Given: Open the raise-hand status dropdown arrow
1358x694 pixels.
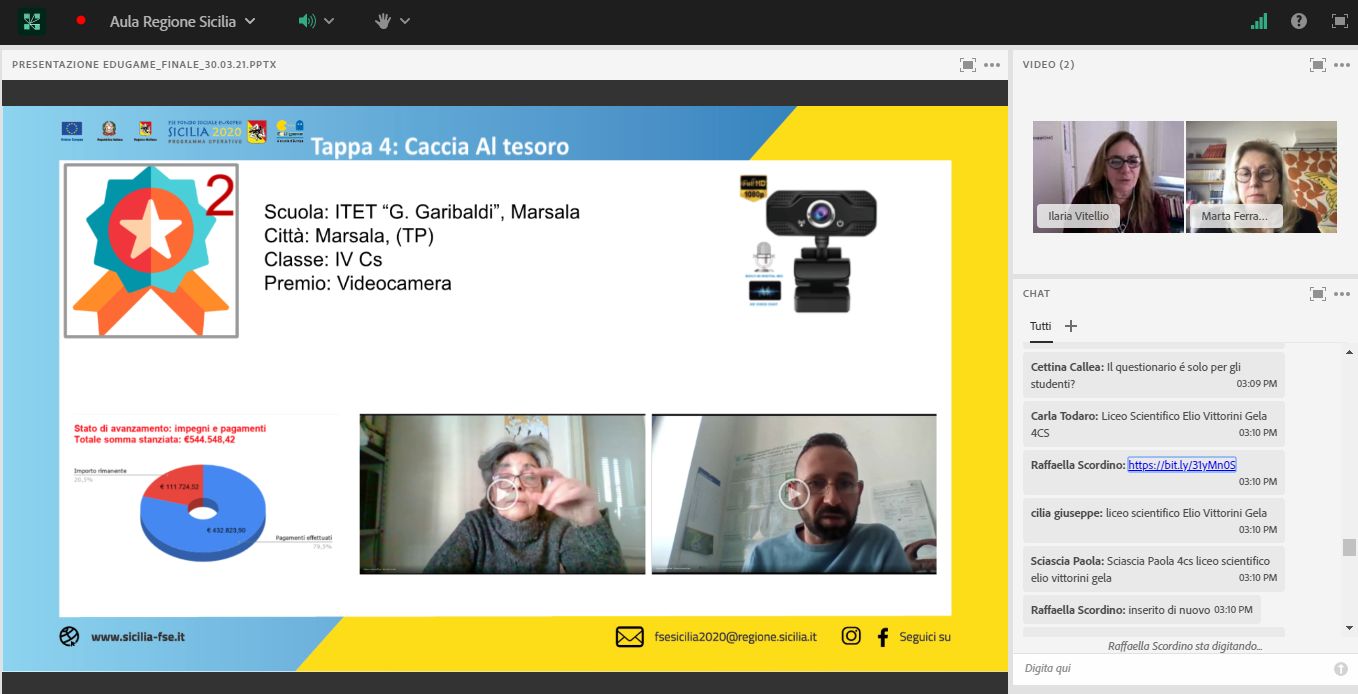Looking at the screenshot, I should point(405,20).
